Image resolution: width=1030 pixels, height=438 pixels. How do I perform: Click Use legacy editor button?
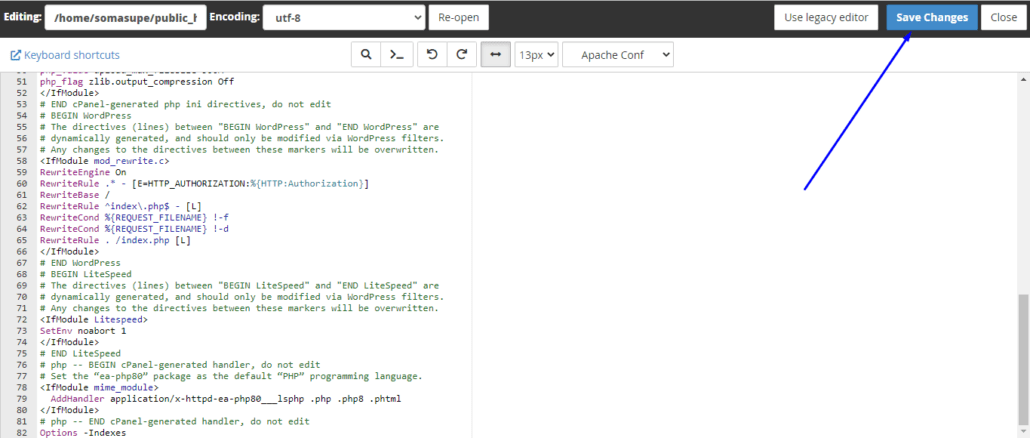coord(826,18)
